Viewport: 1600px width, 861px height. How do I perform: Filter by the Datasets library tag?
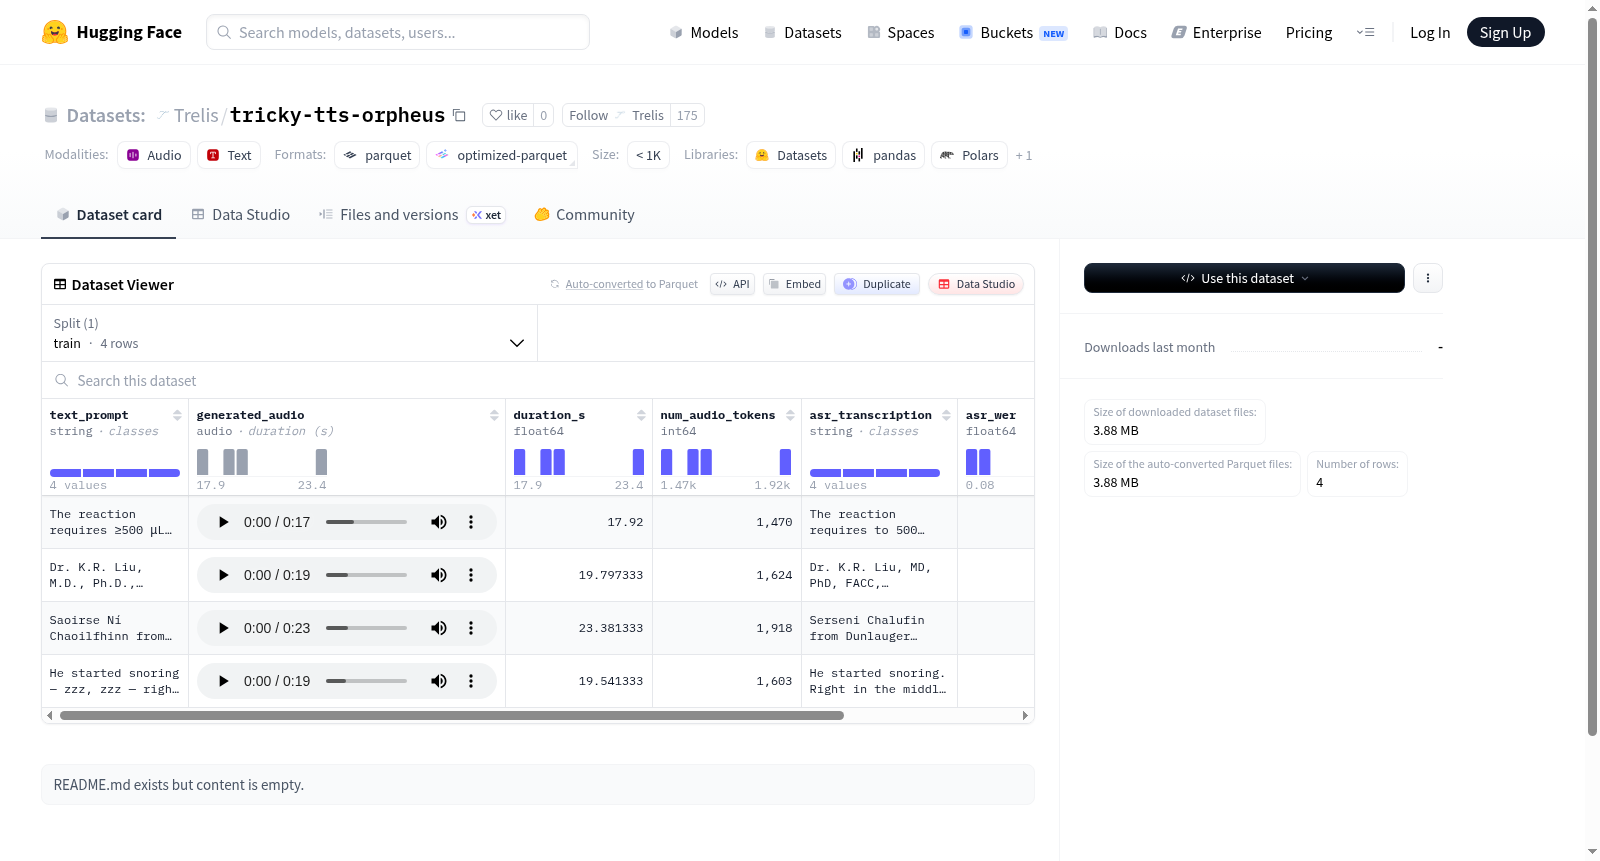[x=791, y=155]
